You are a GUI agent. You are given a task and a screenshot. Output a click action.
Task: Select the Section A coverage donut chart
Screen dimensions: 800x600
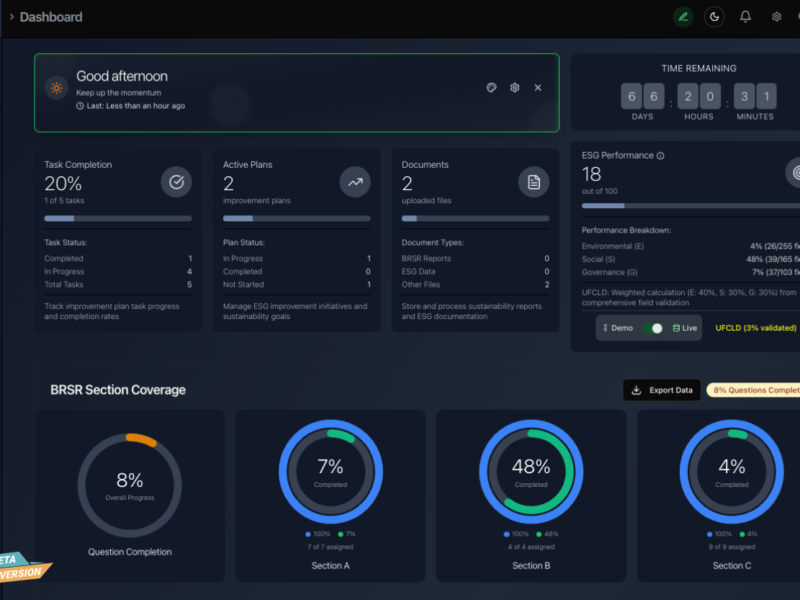[x=330, y=471]
